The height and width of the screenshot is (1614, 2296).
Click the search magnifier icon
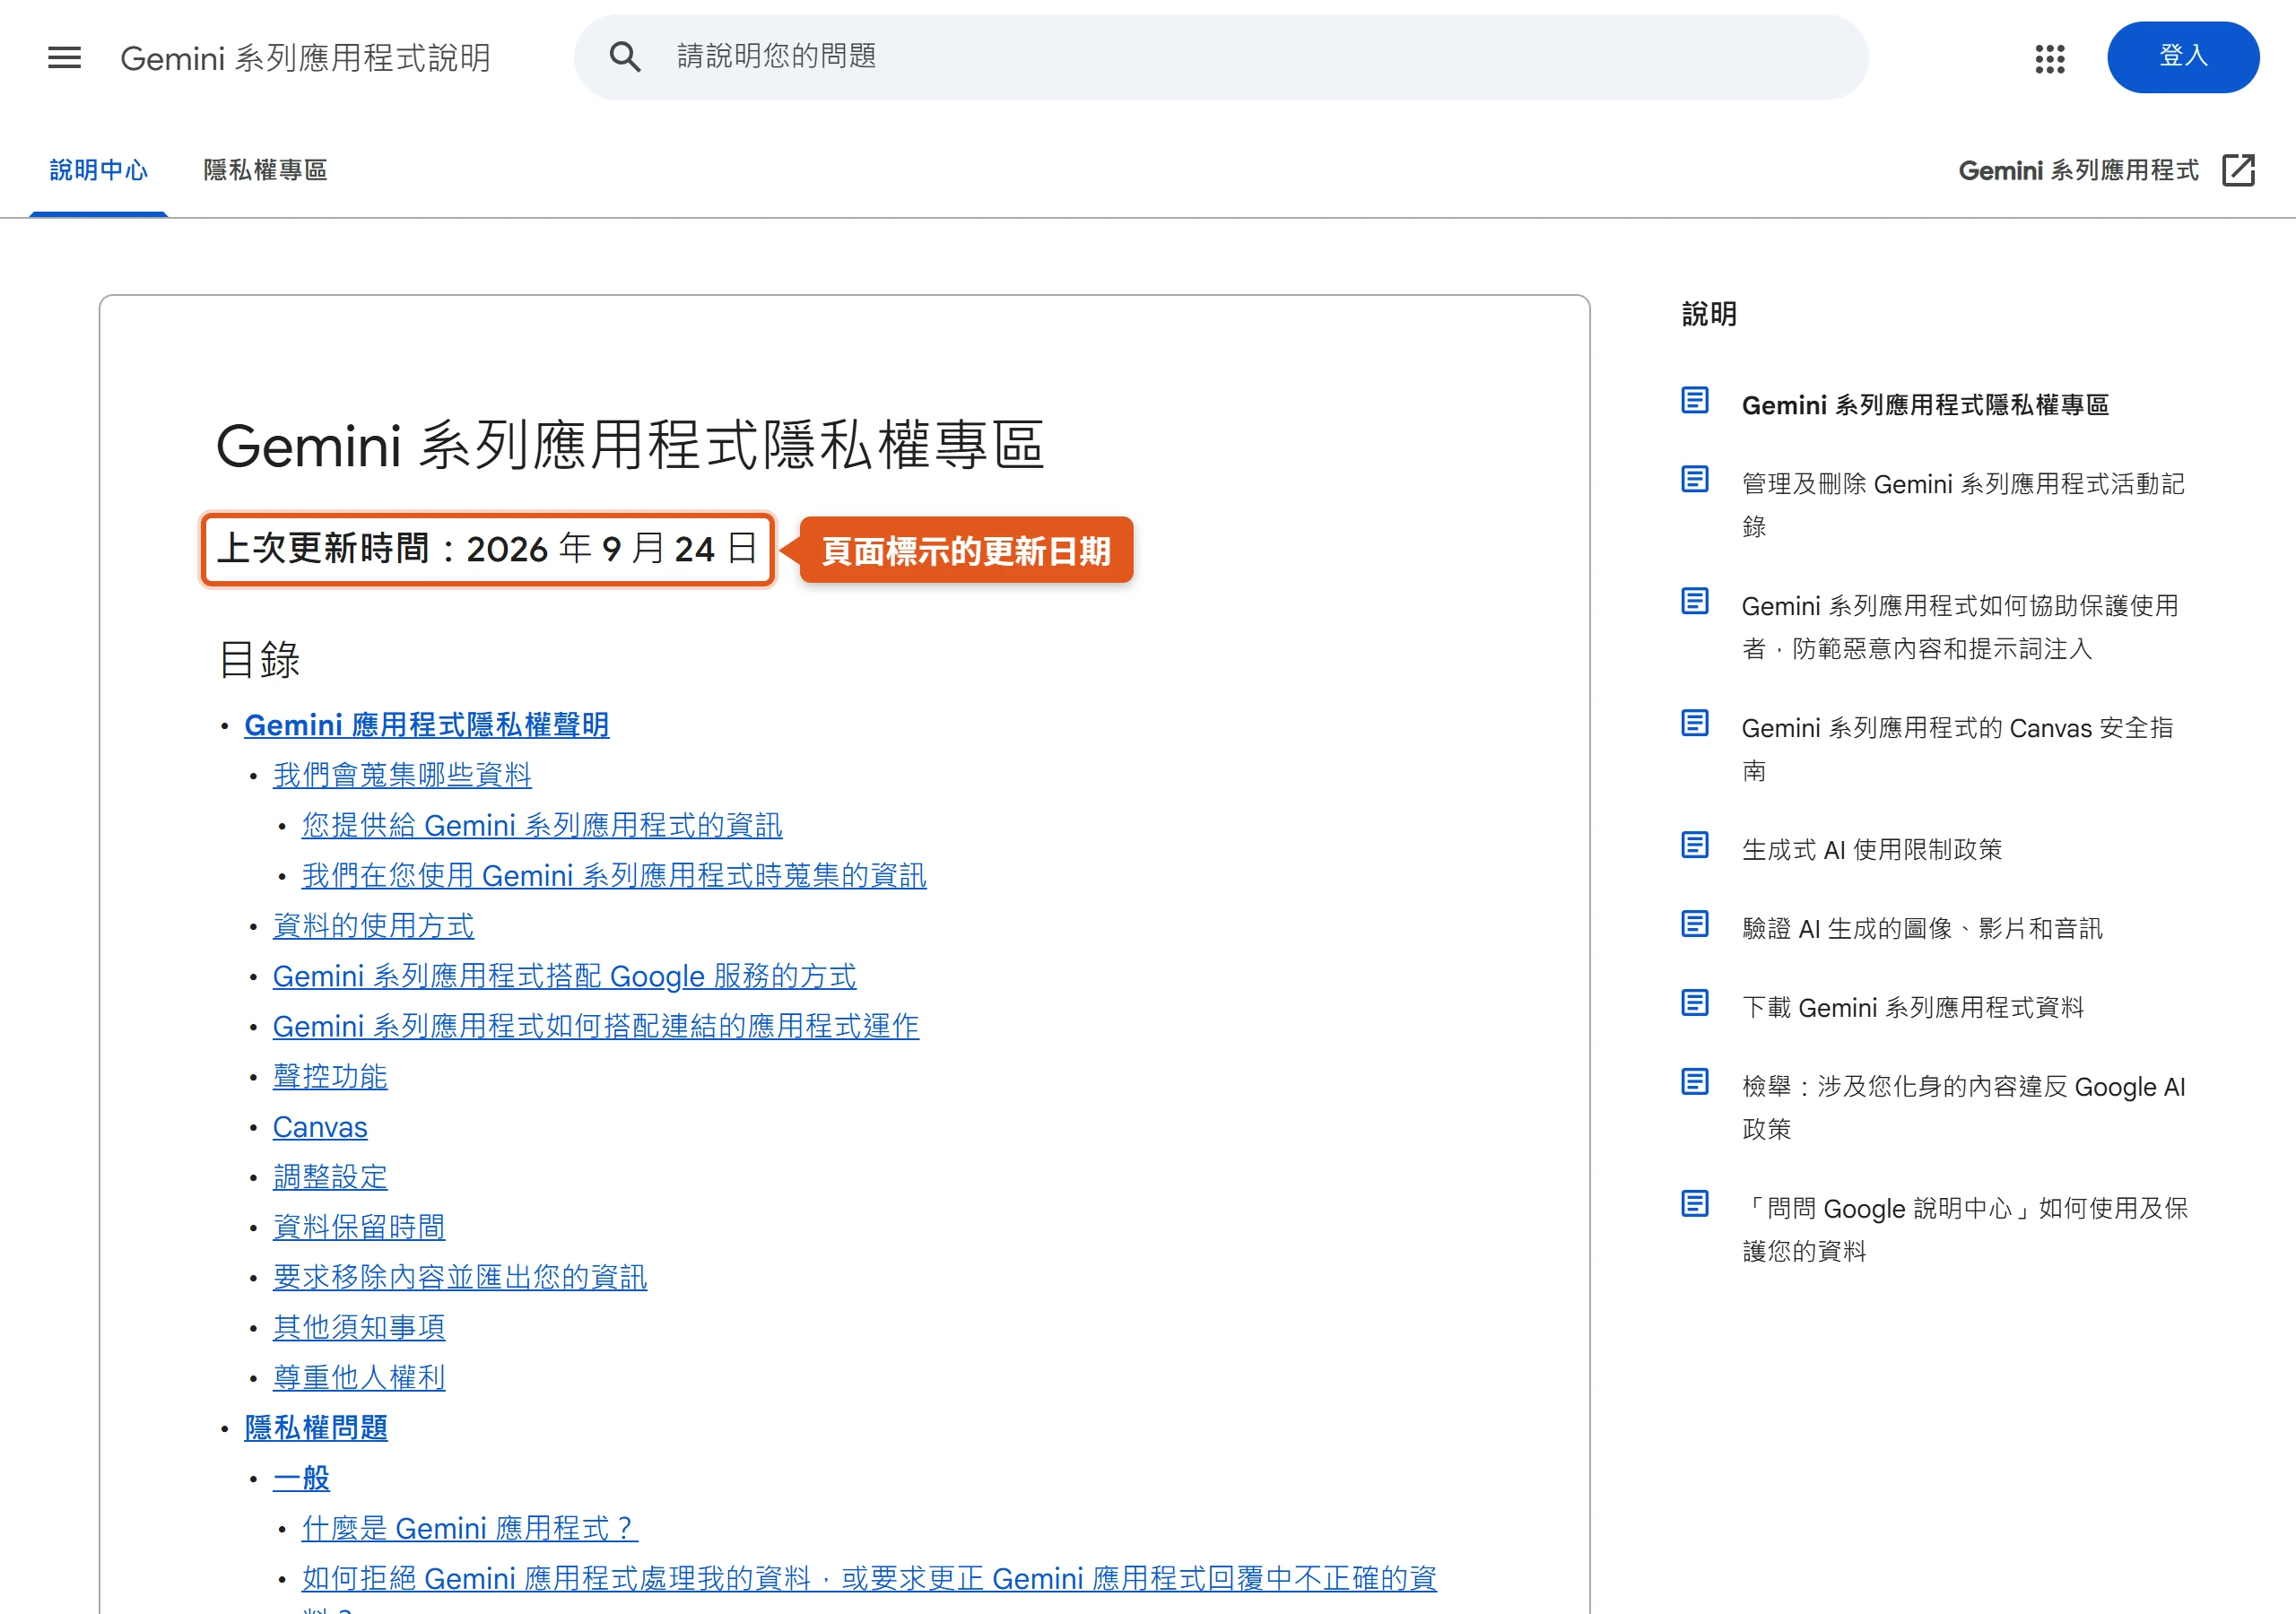(x=625, y=57)
